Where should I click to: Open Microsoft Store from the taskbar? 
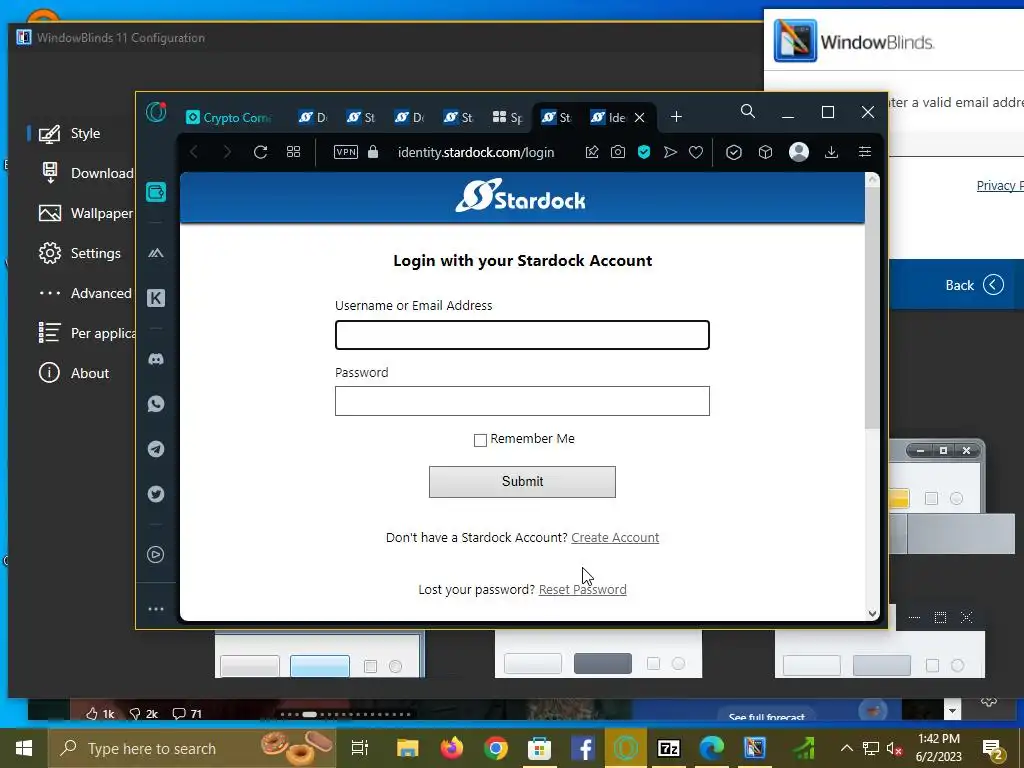coord(539,748)
